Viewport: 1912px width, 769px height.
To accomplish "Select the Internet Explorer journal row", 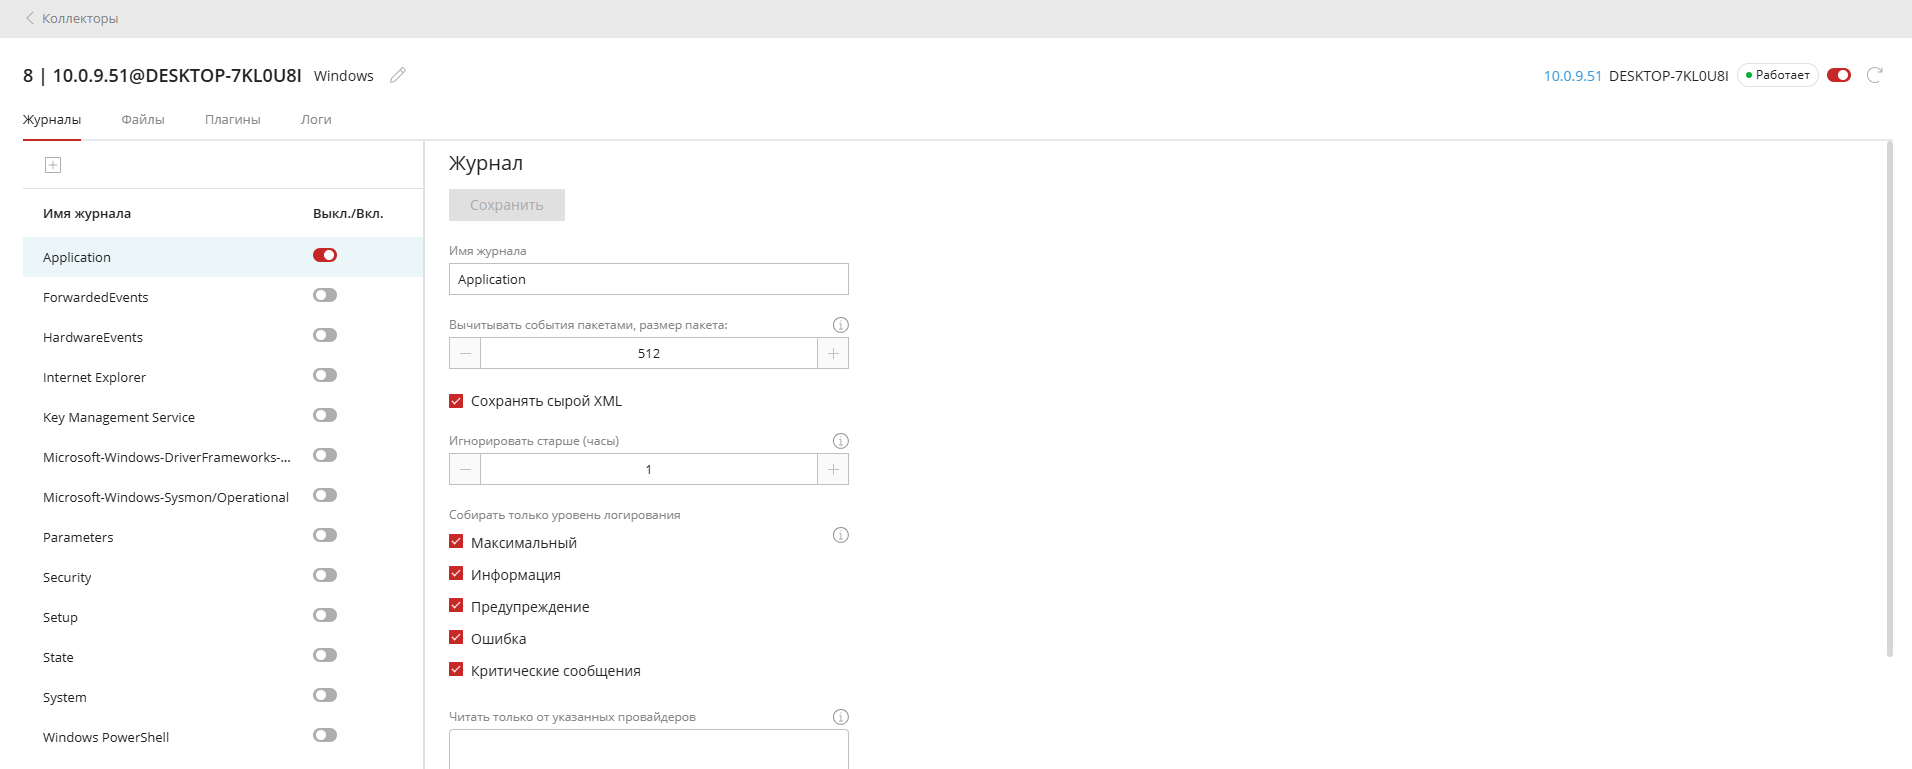I will (x=223, y=377).
